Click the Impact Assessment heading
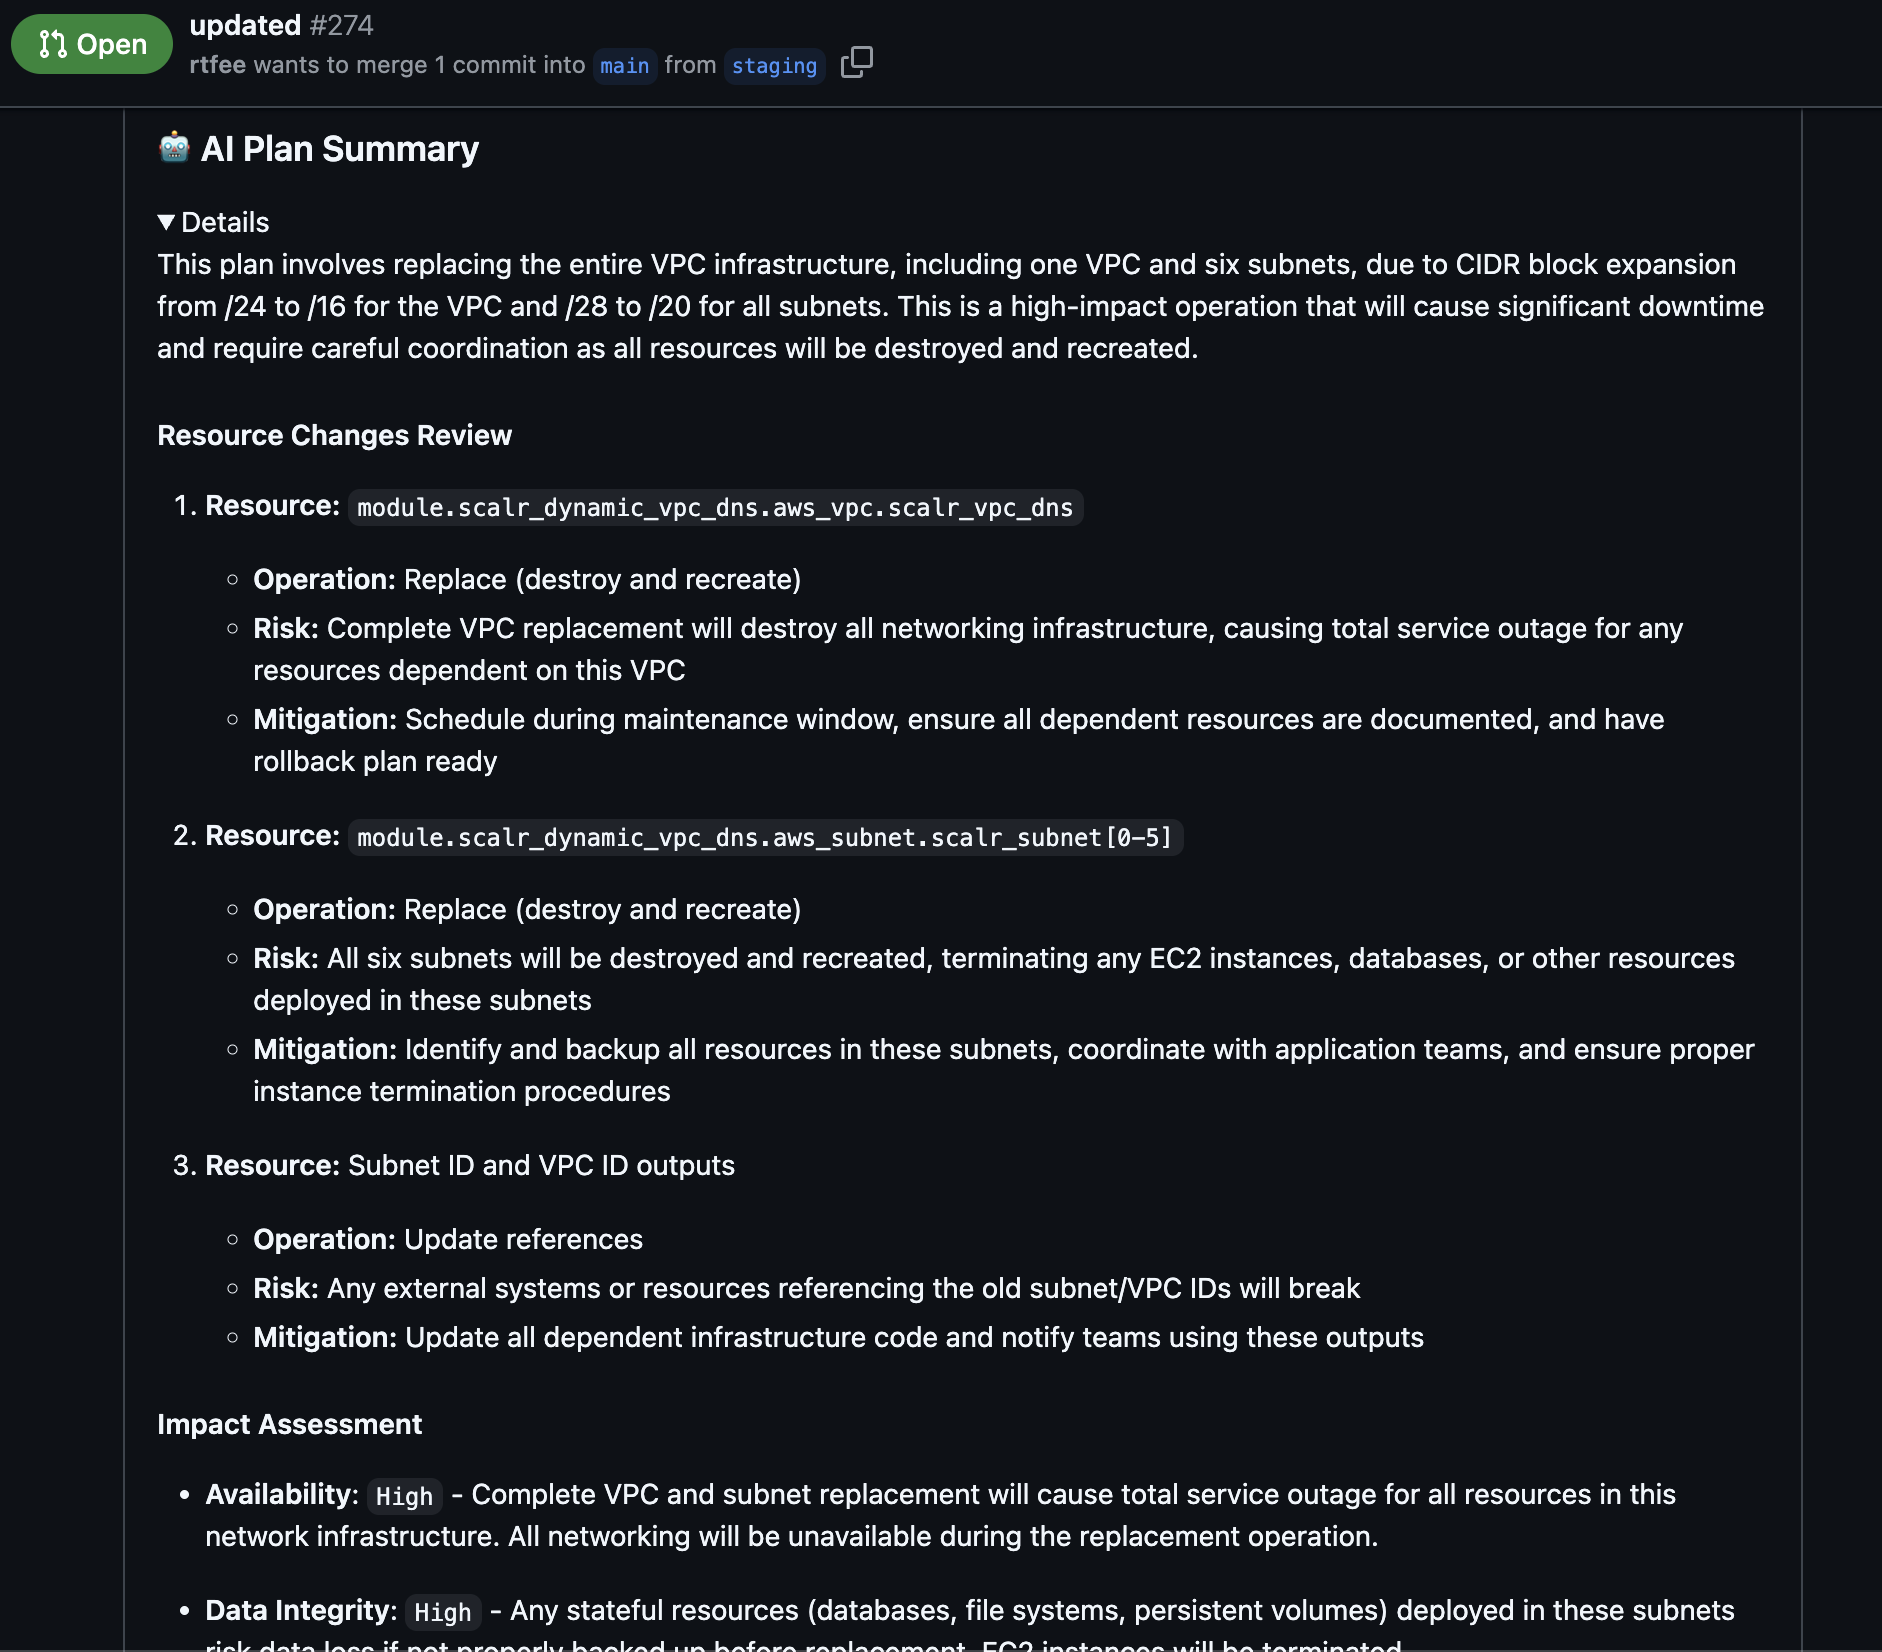 (289, 1424)
